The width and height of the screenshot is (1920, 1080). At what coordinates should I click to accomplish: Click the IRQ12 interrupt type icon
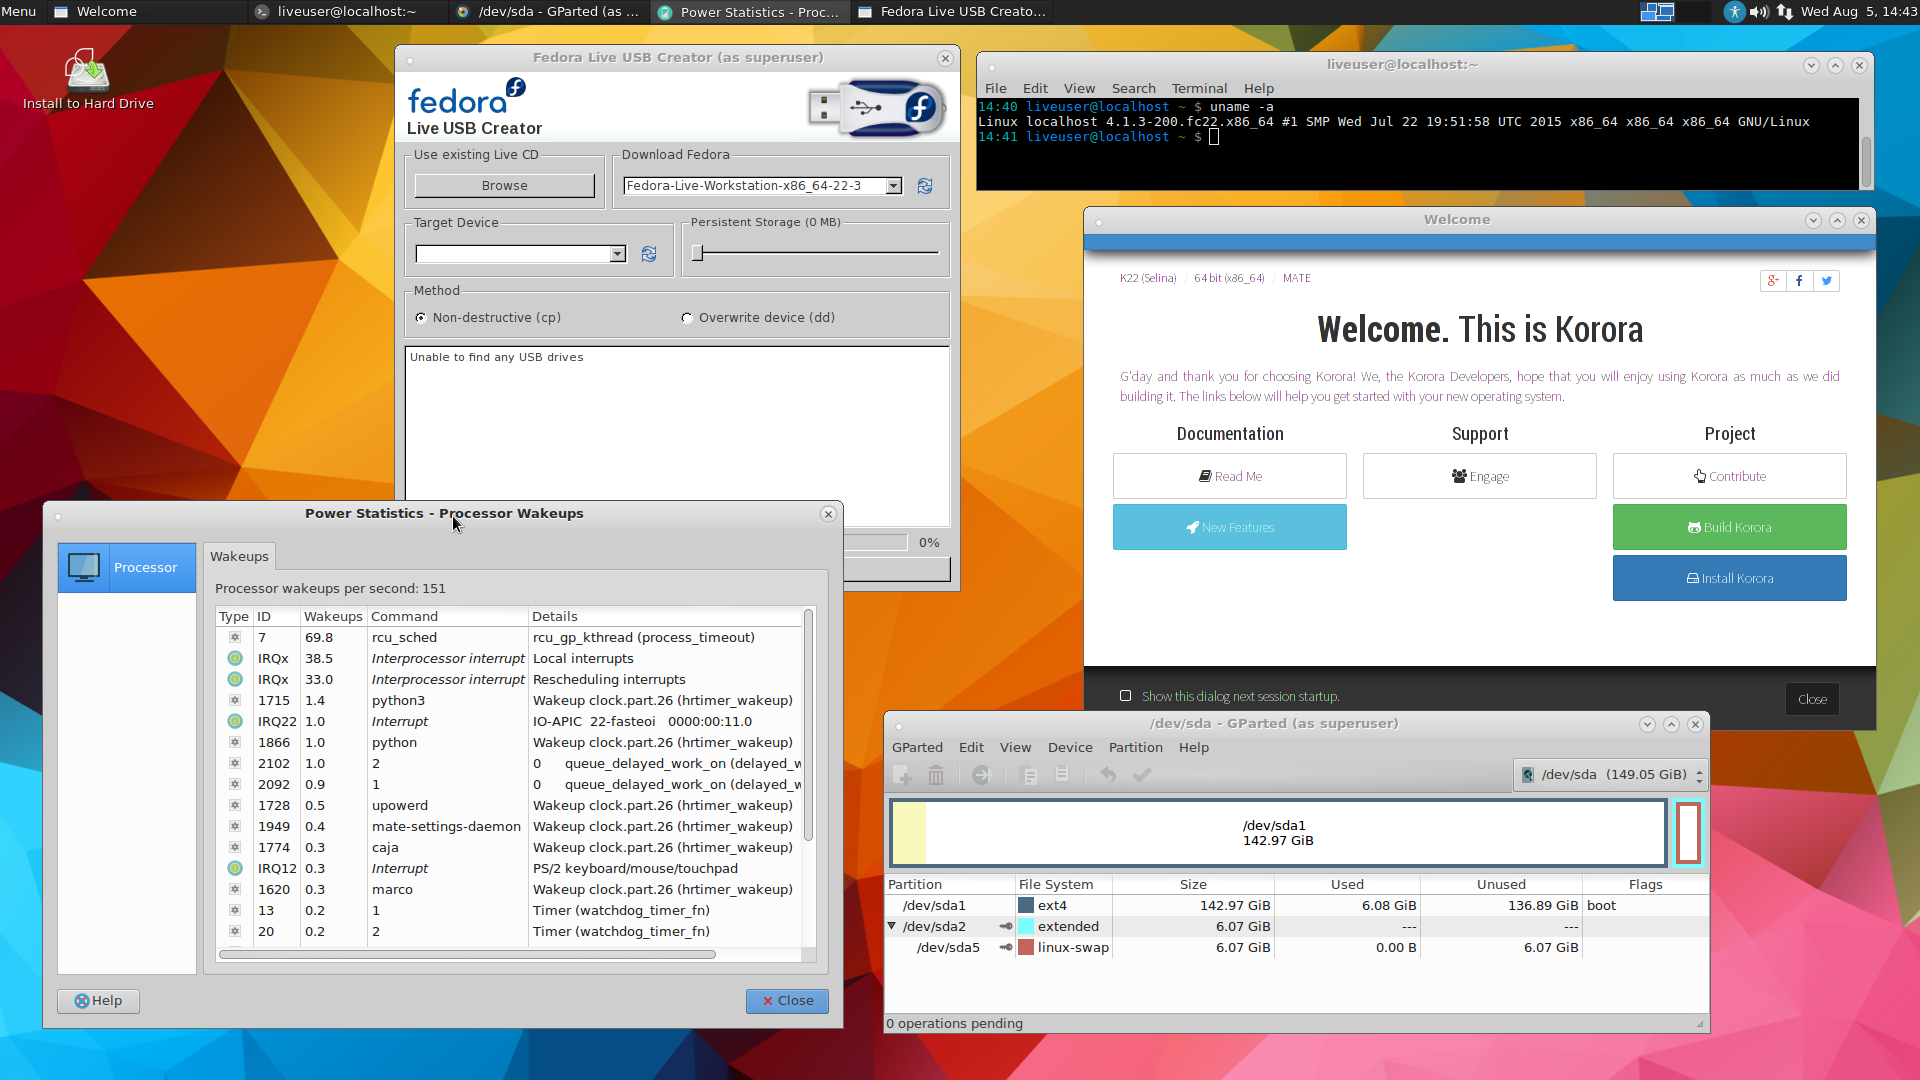click(x=235, y=868)
